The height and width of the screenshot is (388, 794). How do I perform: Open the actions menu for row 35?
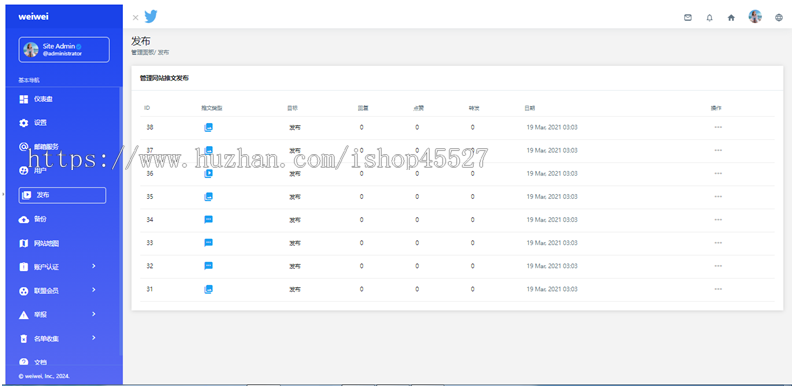tap(718, 197)
